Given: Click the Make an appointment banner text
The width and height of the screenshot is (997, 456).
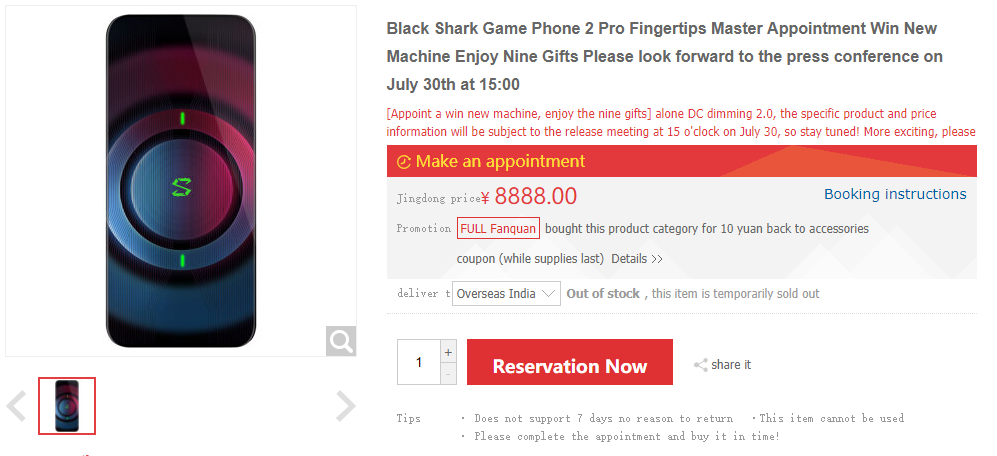Looking at the screenshot, I should tap(500, 161).
